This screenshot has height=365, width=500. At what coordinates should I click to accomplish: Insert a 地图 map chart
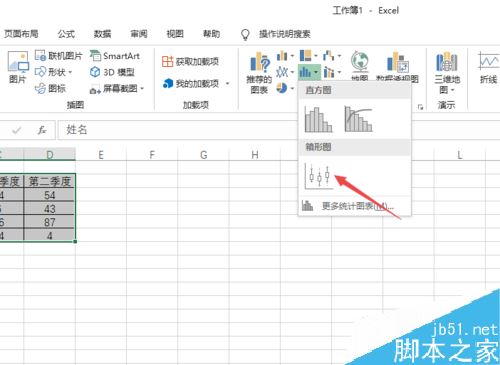360,66
